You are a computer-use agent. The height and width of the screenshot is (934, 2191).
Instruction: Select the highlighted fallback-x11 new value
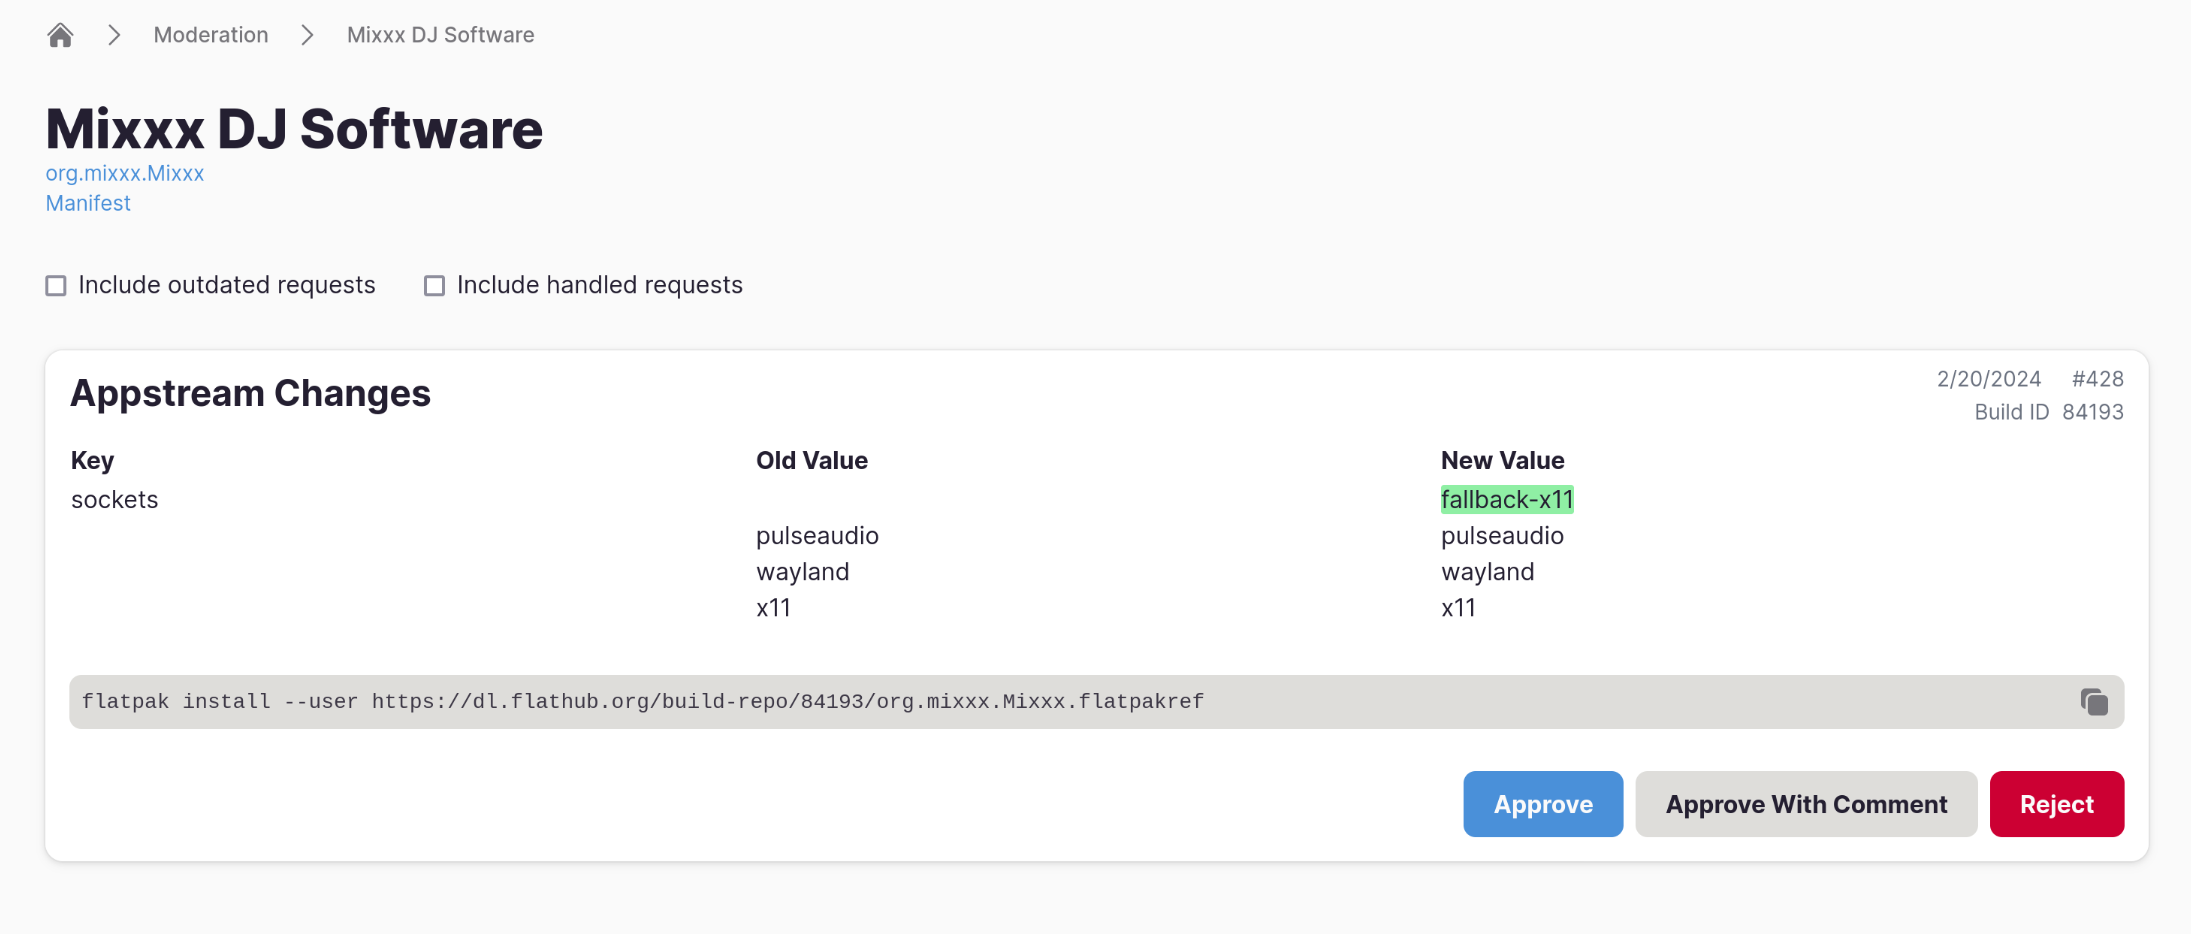[1507, 499]
